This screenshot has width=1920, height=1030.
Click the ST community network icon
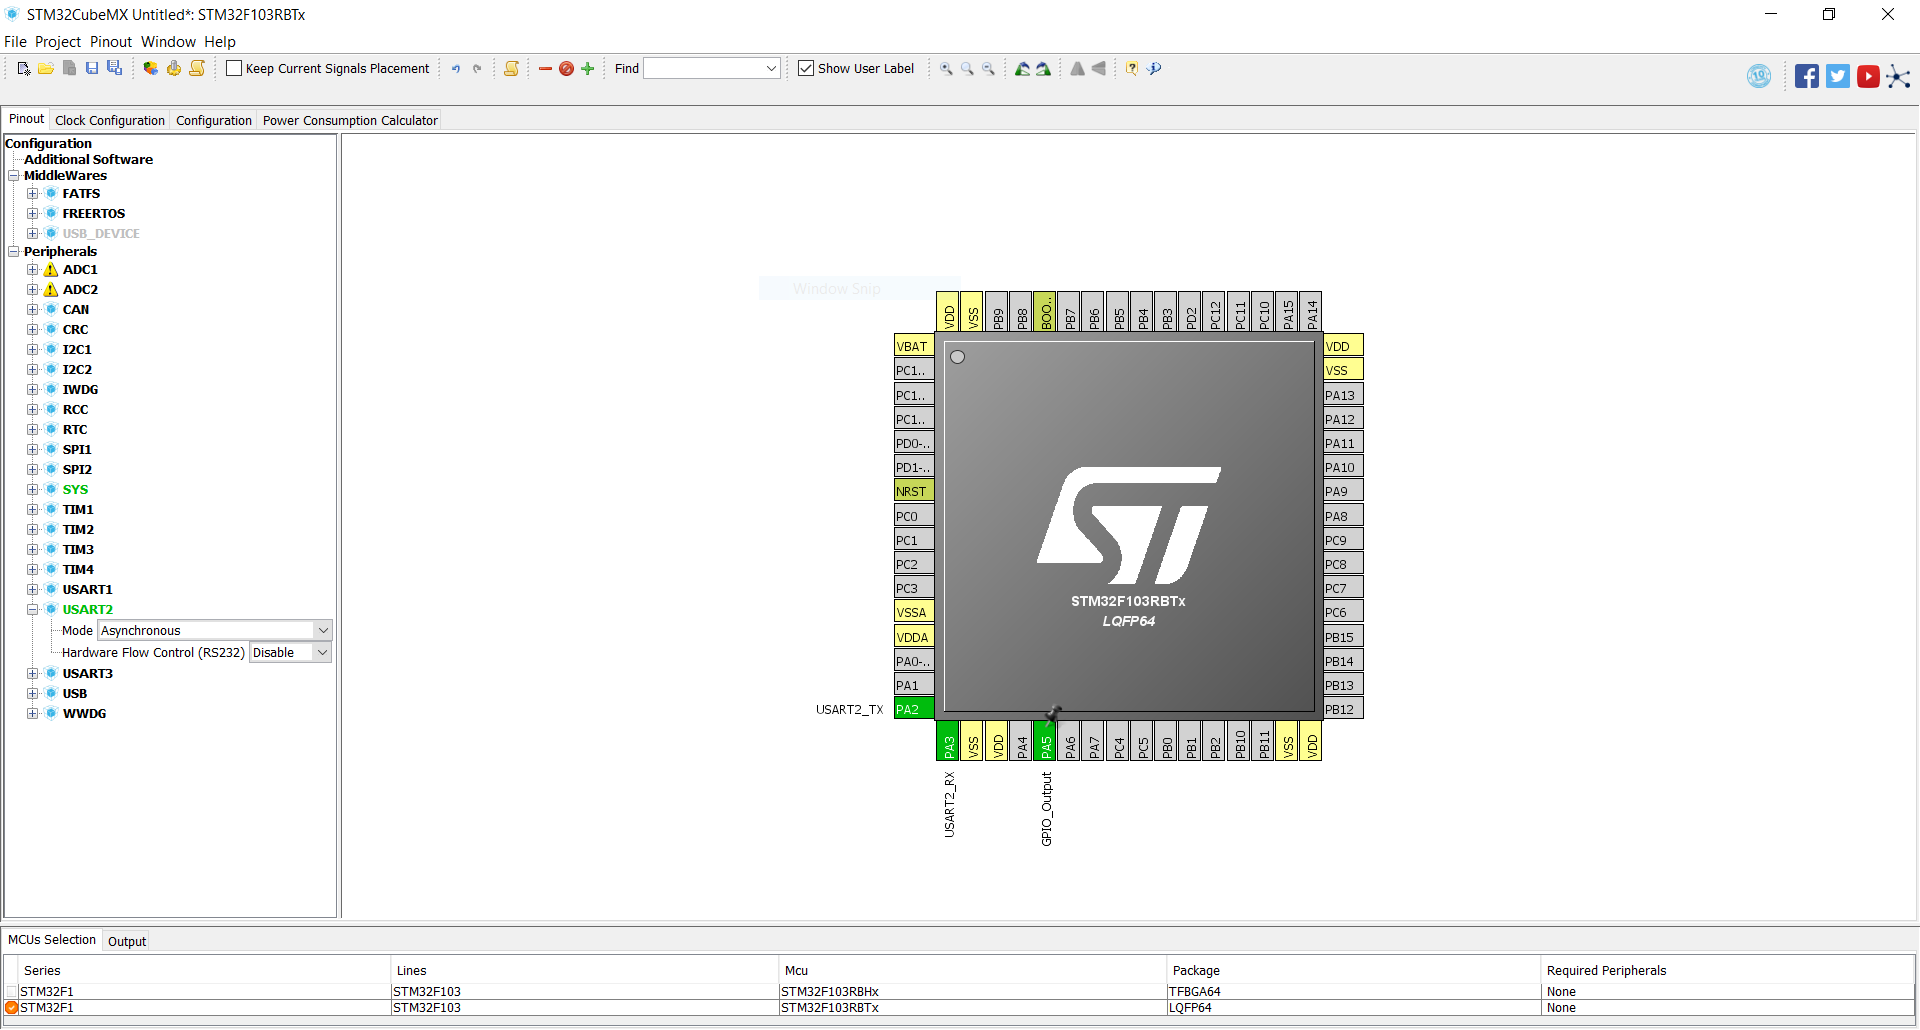click(1898, 76)
